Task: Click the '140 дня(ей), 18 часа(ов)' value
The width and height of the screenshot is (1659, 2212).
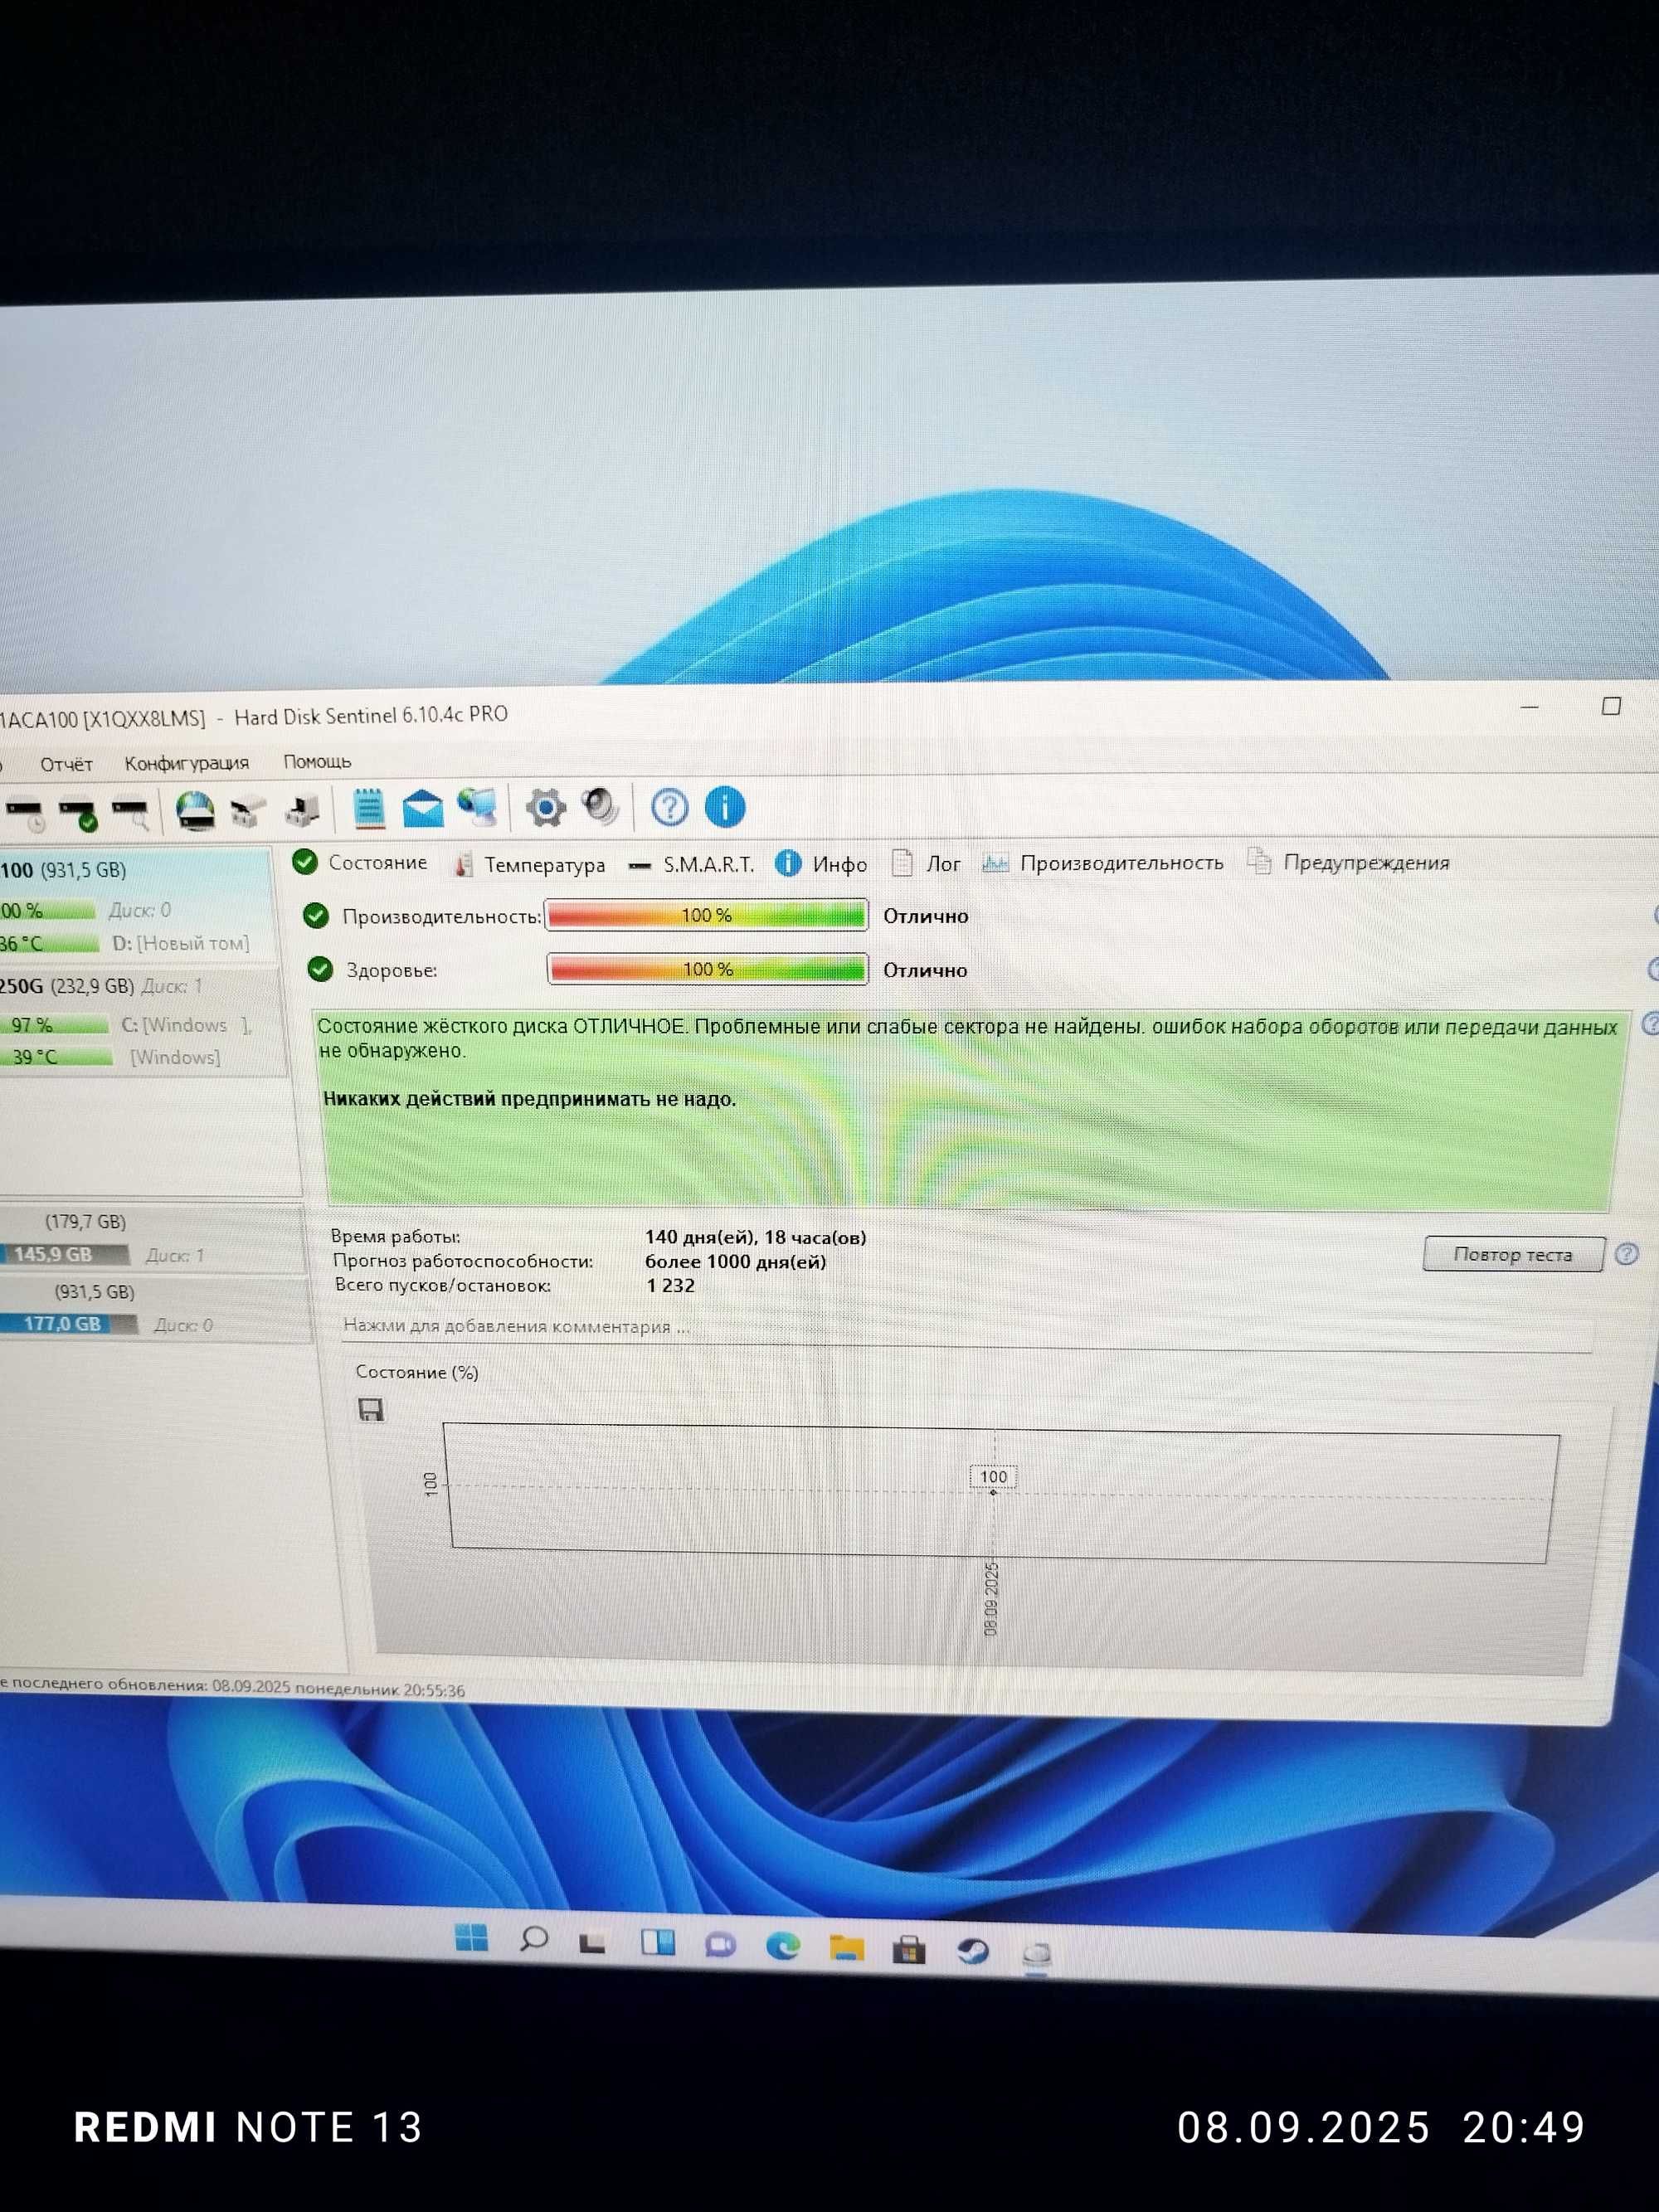Action: (x=756, y=1237)
